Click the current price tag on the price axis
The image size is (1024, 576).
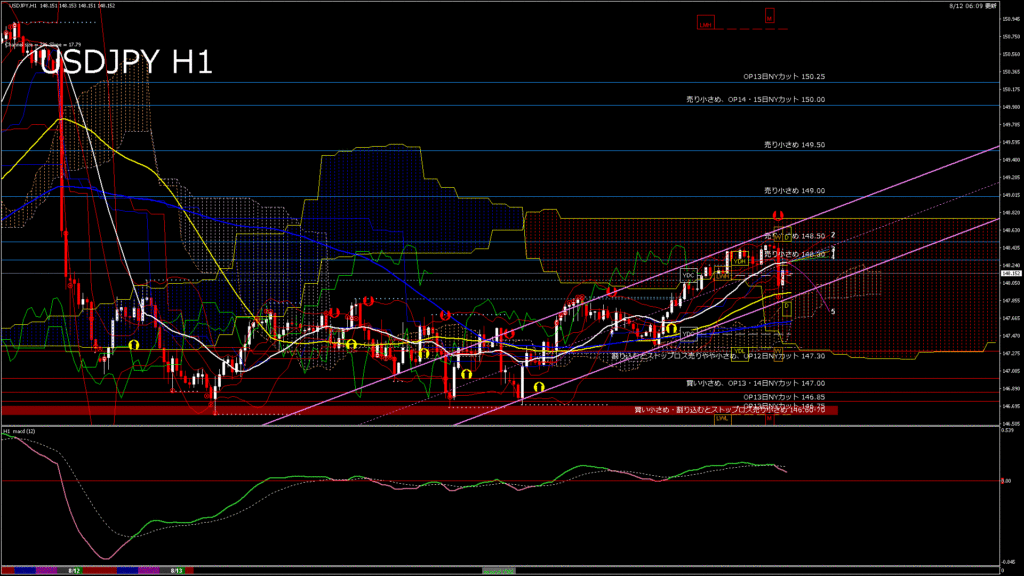(x=1010, y=271)
